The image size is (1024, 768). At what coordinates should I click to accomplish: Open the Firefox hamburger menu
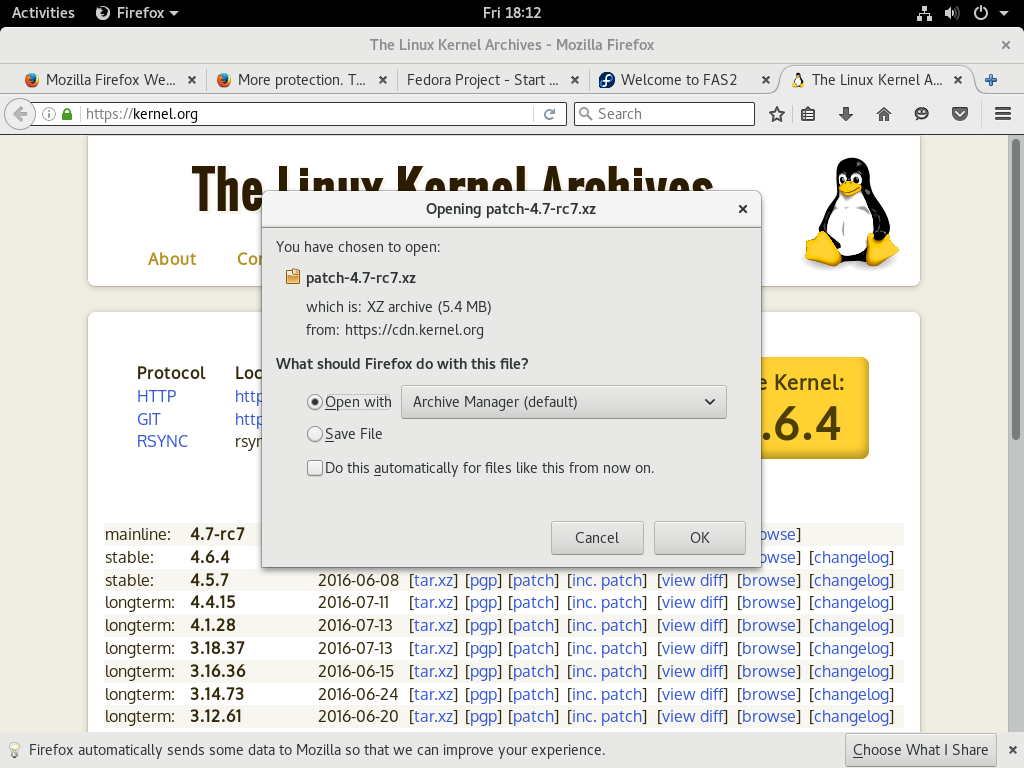(x=1003, y=114)
